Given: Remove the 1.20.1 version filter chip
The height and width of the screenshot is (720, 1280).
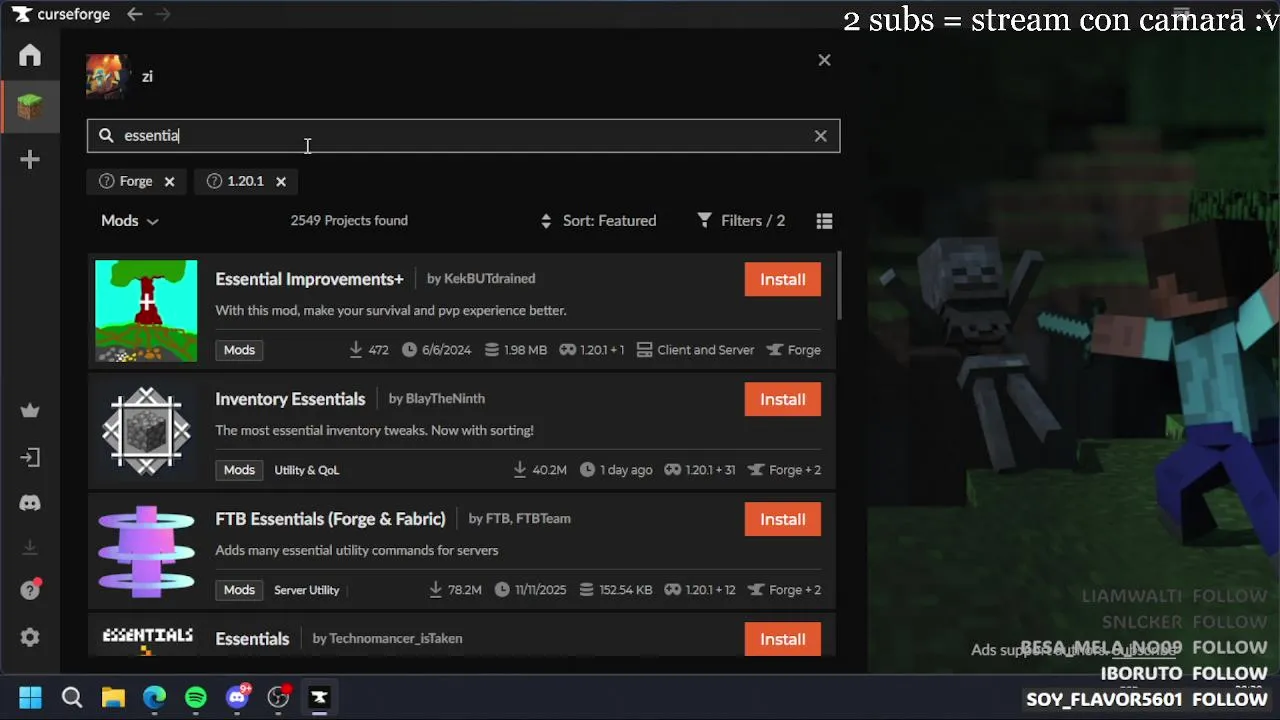Looking at the screenshot, I should [281, 181].
